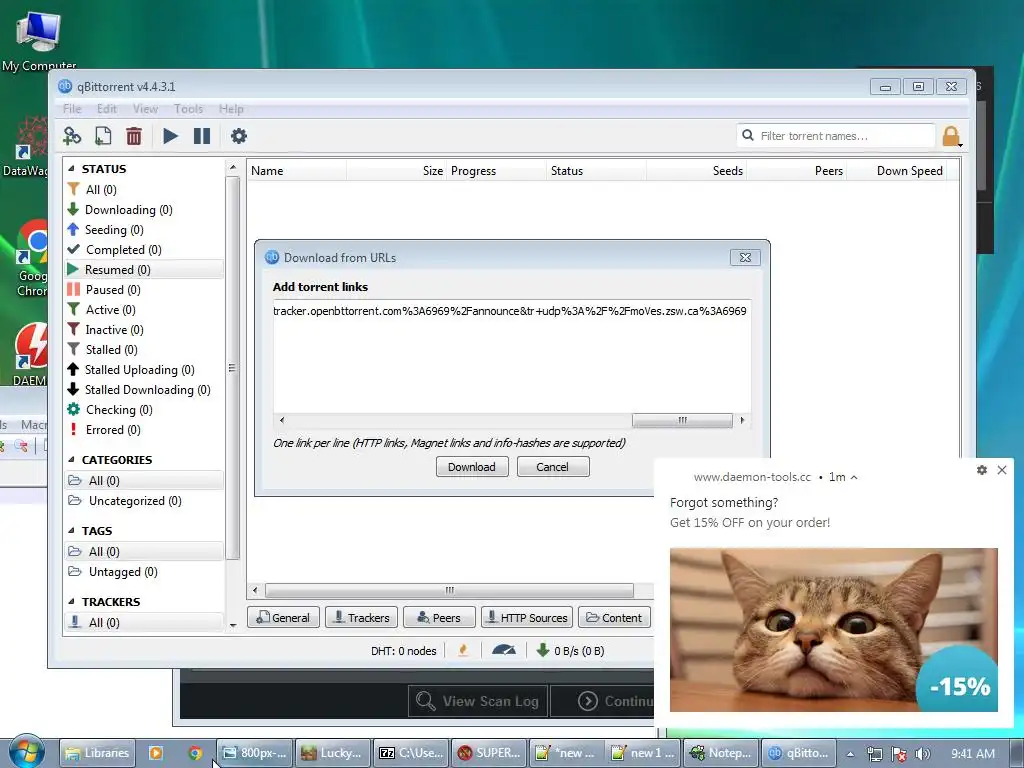Open the Tools menu
The width and height of the screenshot is (1024, 768).
click(188, 108)
